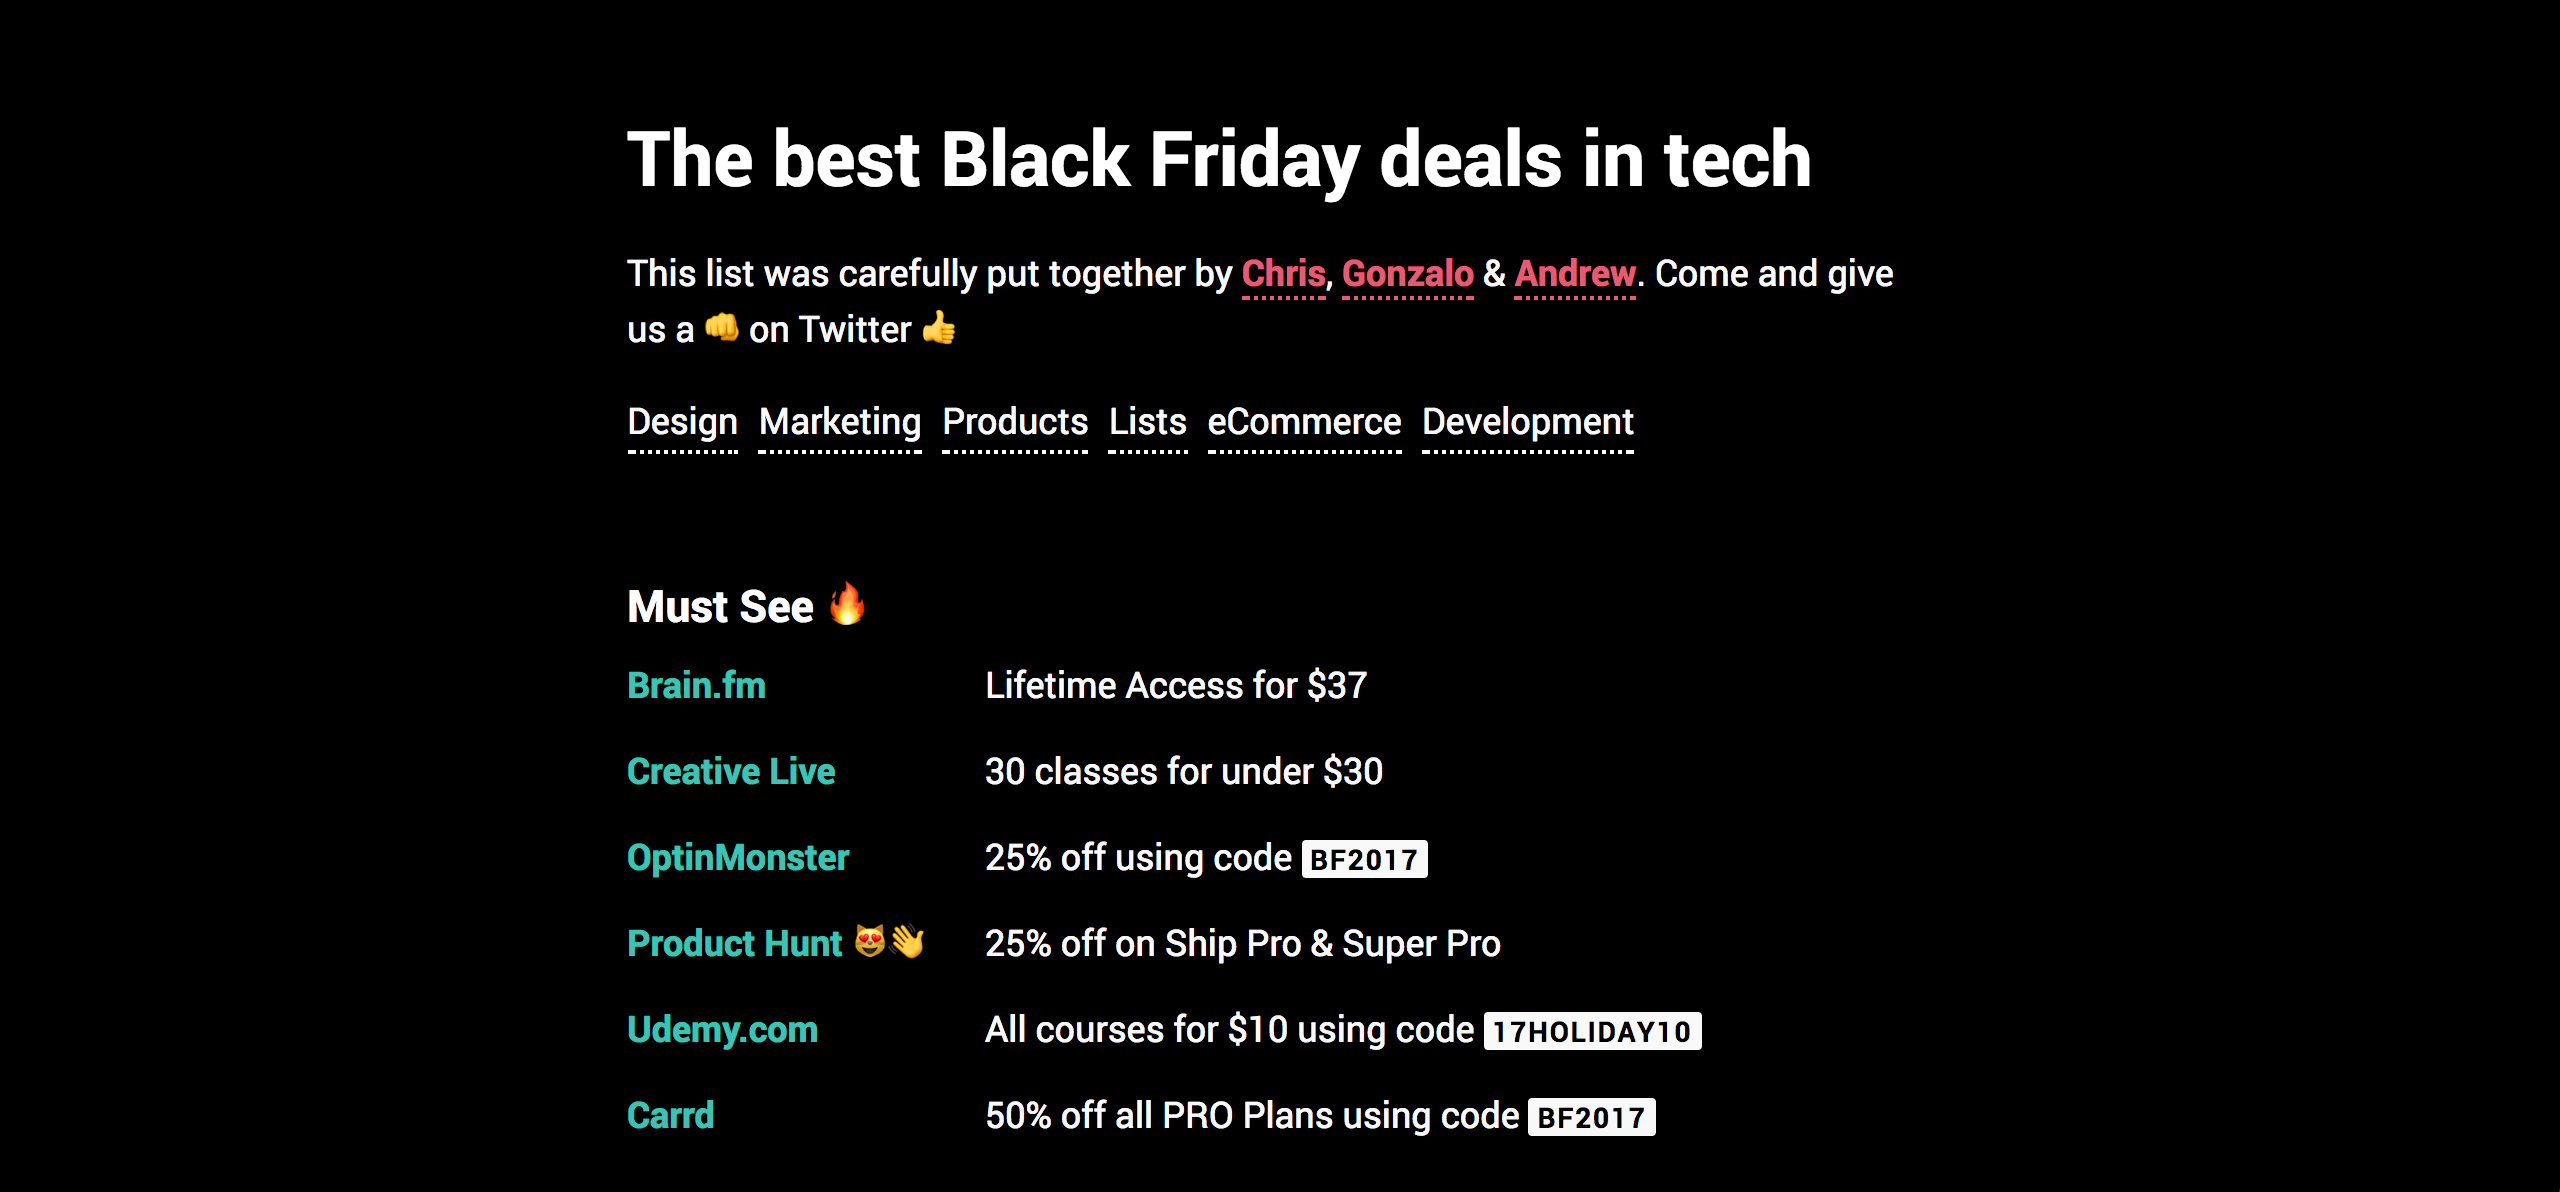Image resolution: width=2560 pixels, height=1192 pixels.
Task: Select the BF2017 code next to OptinMonster
Action: click(1364, 858)
